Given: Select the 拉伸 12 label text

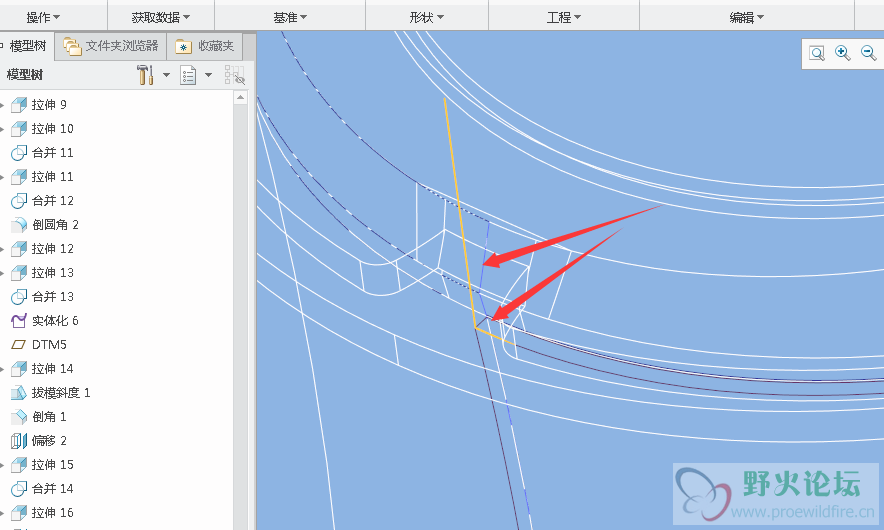Looking at the screenshot, I should click(x=52, y=249).
